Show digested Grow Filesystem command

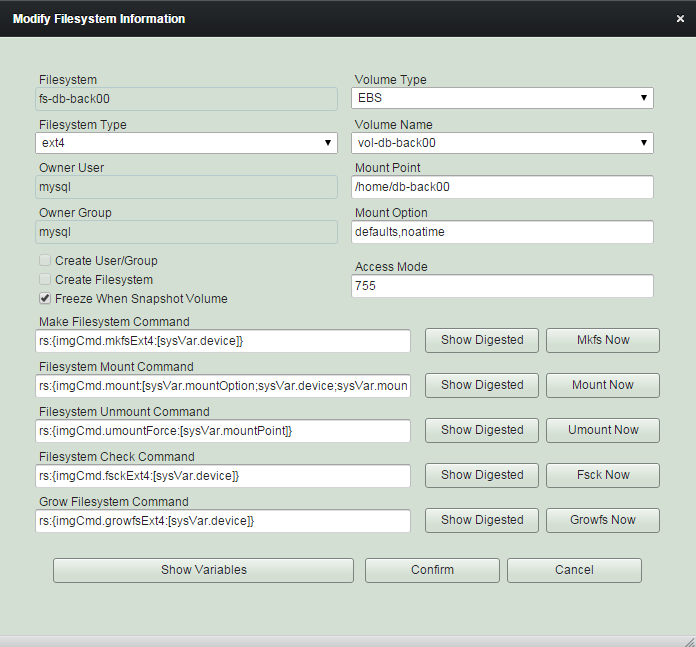tap(482, 520)
